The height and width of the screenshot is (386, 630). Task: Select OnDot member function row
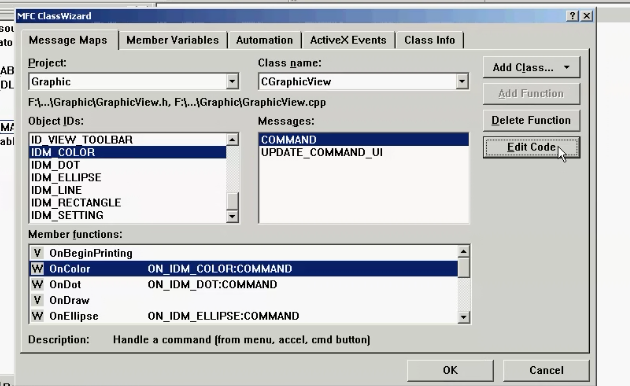(243, 284)
